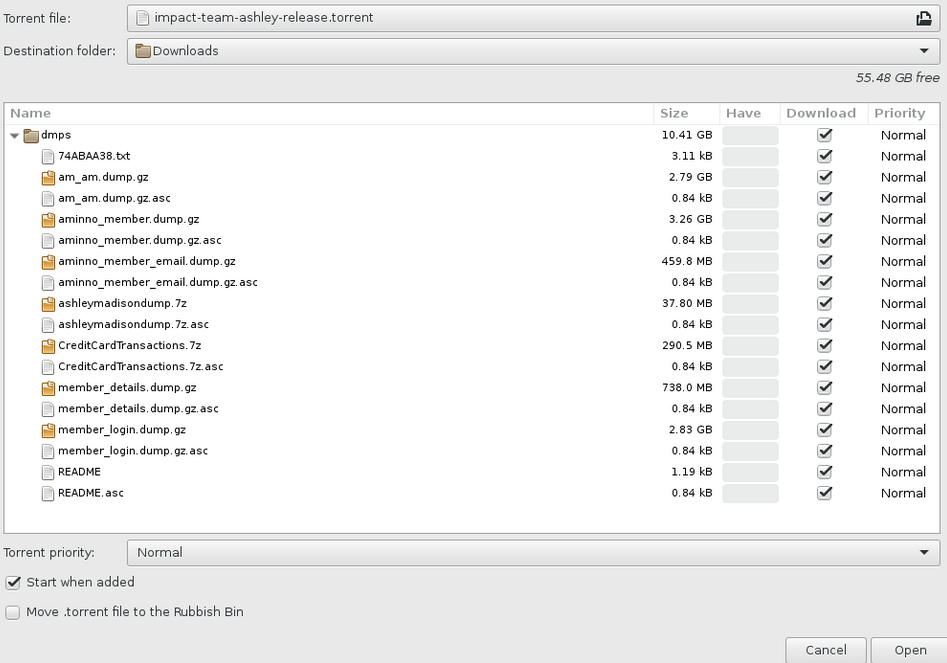
Task: Select the 1.19 kB size cell
Action: [692, 472]
